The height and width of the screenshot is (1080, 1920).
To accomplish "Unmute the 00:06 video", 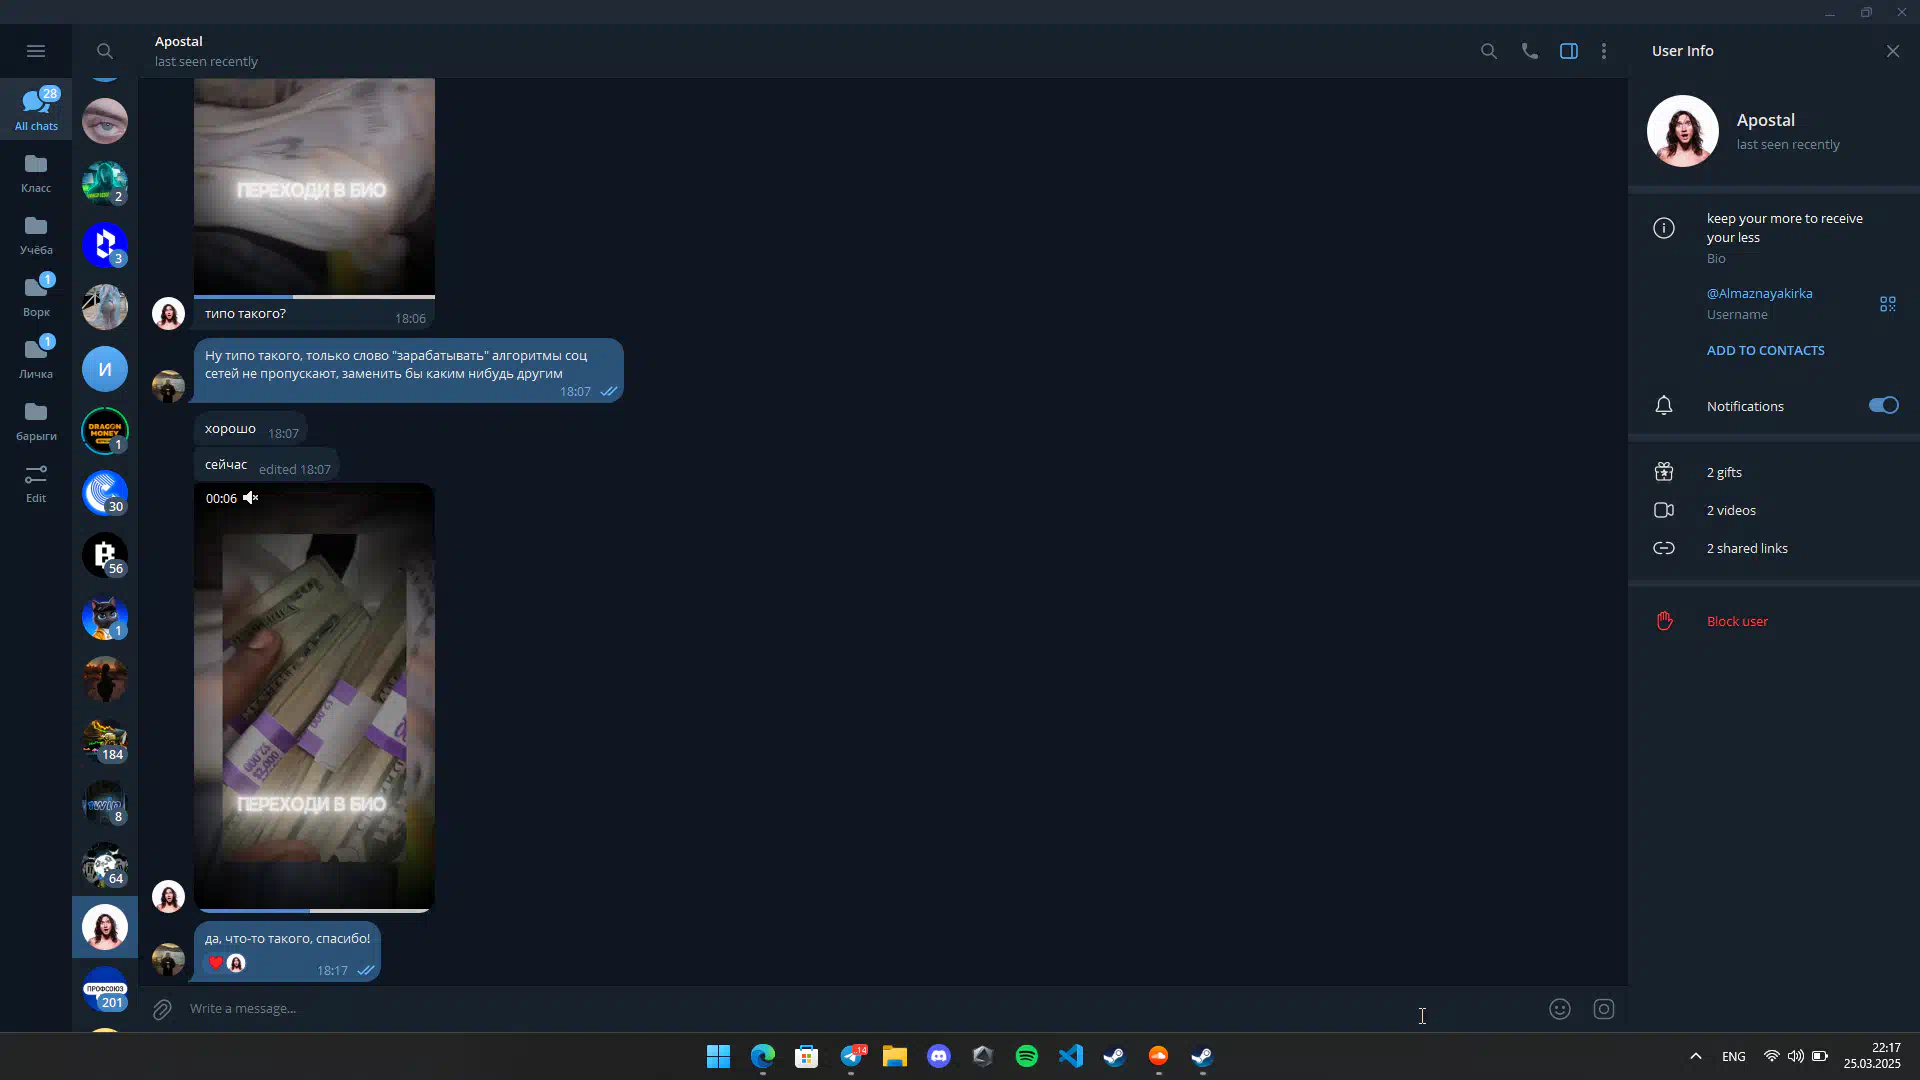I will tap(250, 498).
